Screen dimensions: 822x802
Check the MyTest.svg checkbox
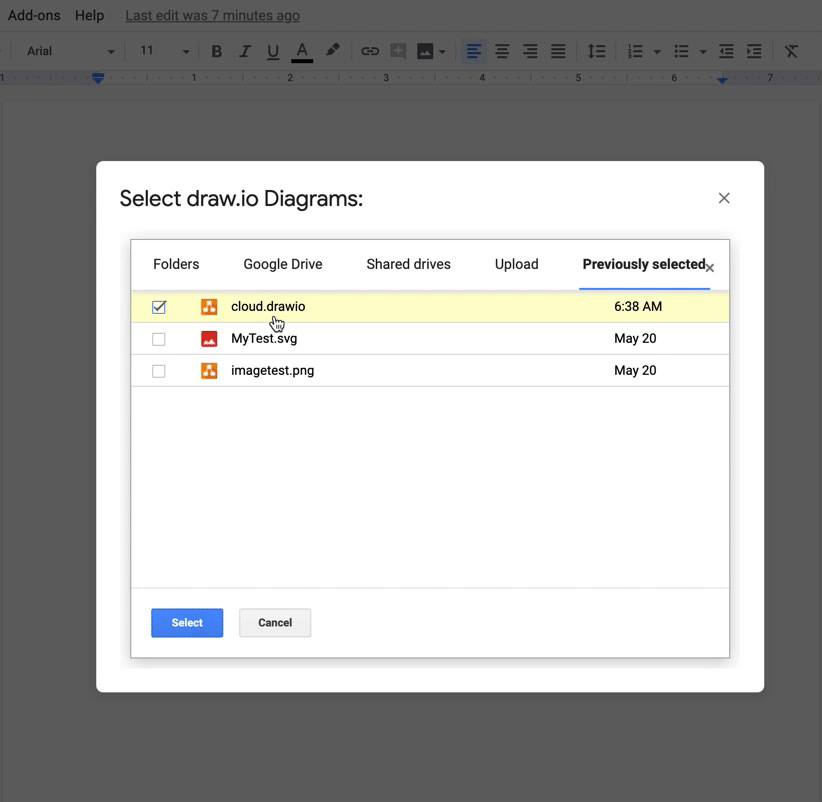click(x=158, y=339)
